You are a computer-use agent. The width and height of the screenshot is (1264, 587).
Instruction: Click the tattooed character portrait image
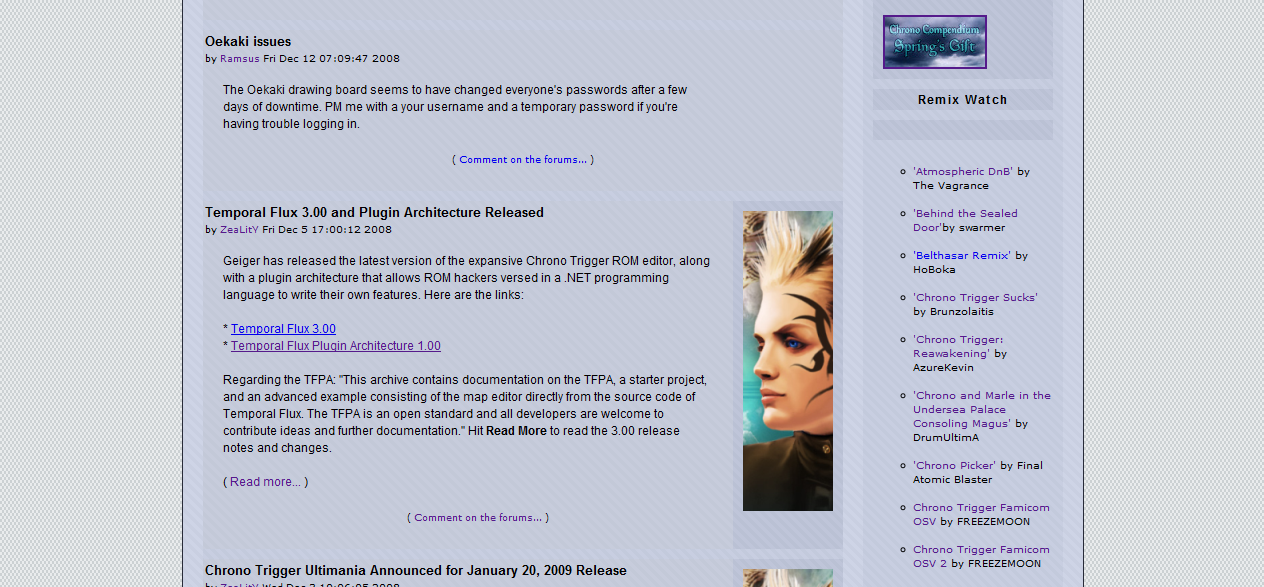click(x=788, y=361)
